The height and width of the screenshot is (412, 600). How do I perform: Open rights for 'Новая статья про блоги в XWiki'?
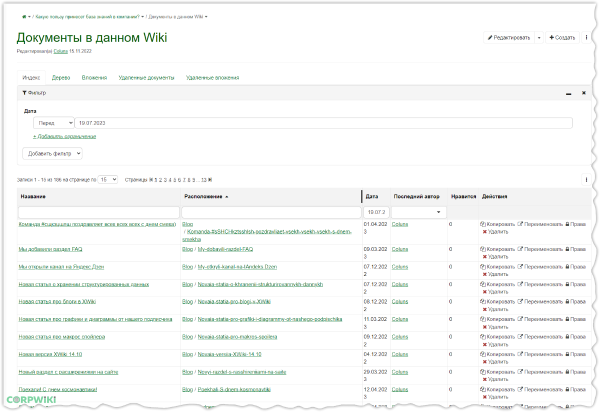point(576,302)
